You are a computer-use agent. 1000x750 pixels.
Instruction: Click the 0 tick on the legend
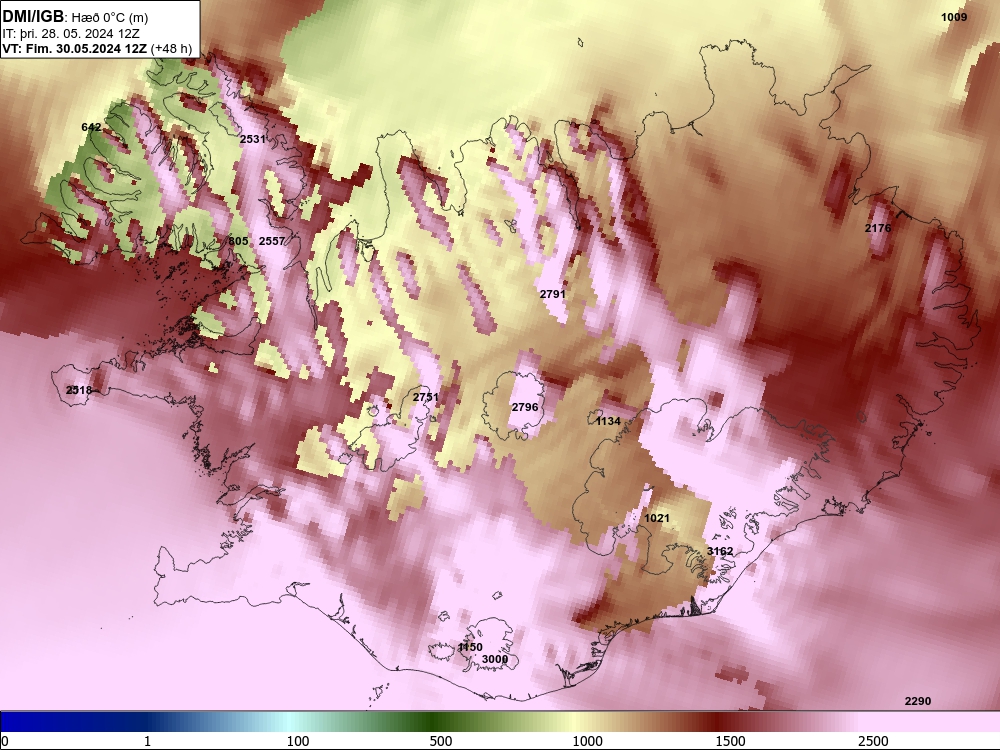tap(5, 741)
